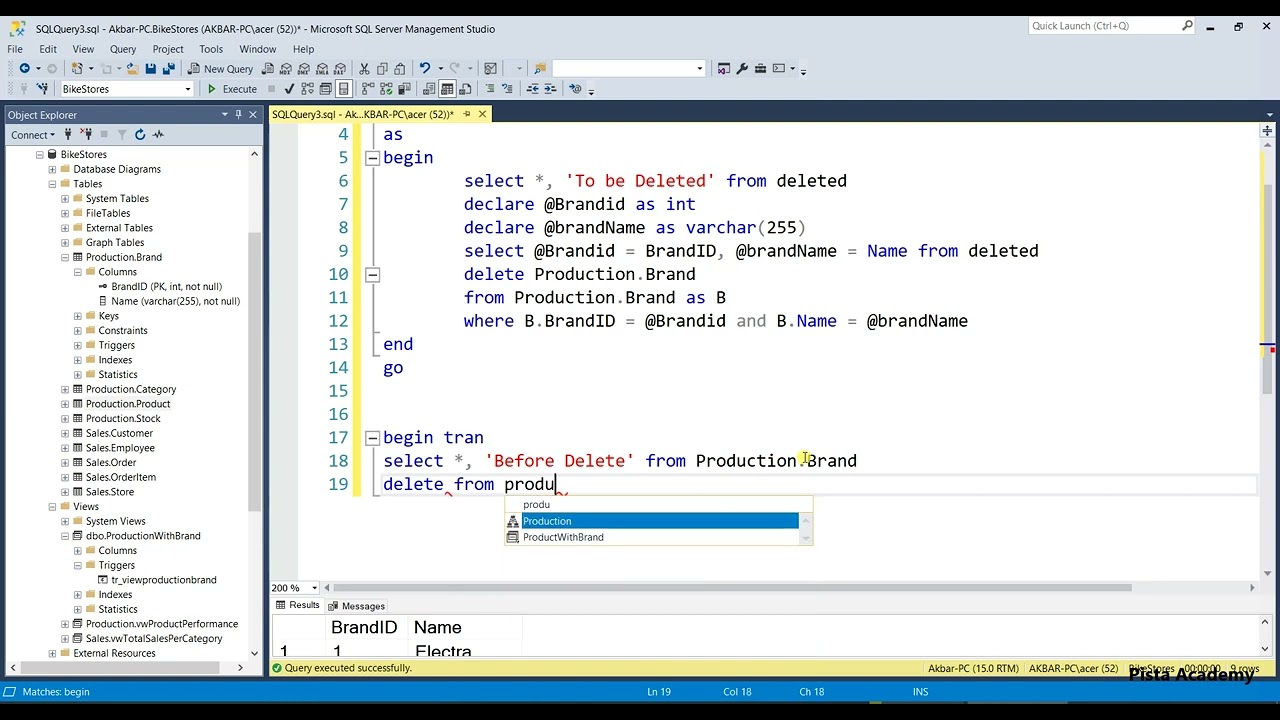Screen dimensions: 1280x720
Task: Click the Activity Monitor icon in Object Explorer
Action: click(x=158, y=135)
